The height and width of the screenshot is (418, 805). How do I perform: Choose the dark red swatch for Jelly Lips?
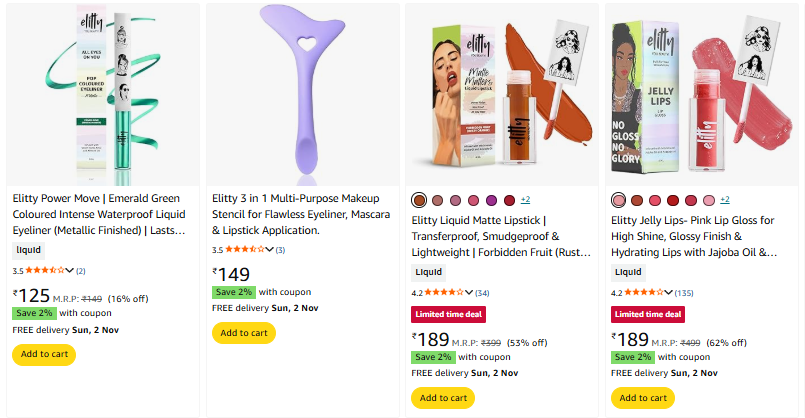(673, 200)
